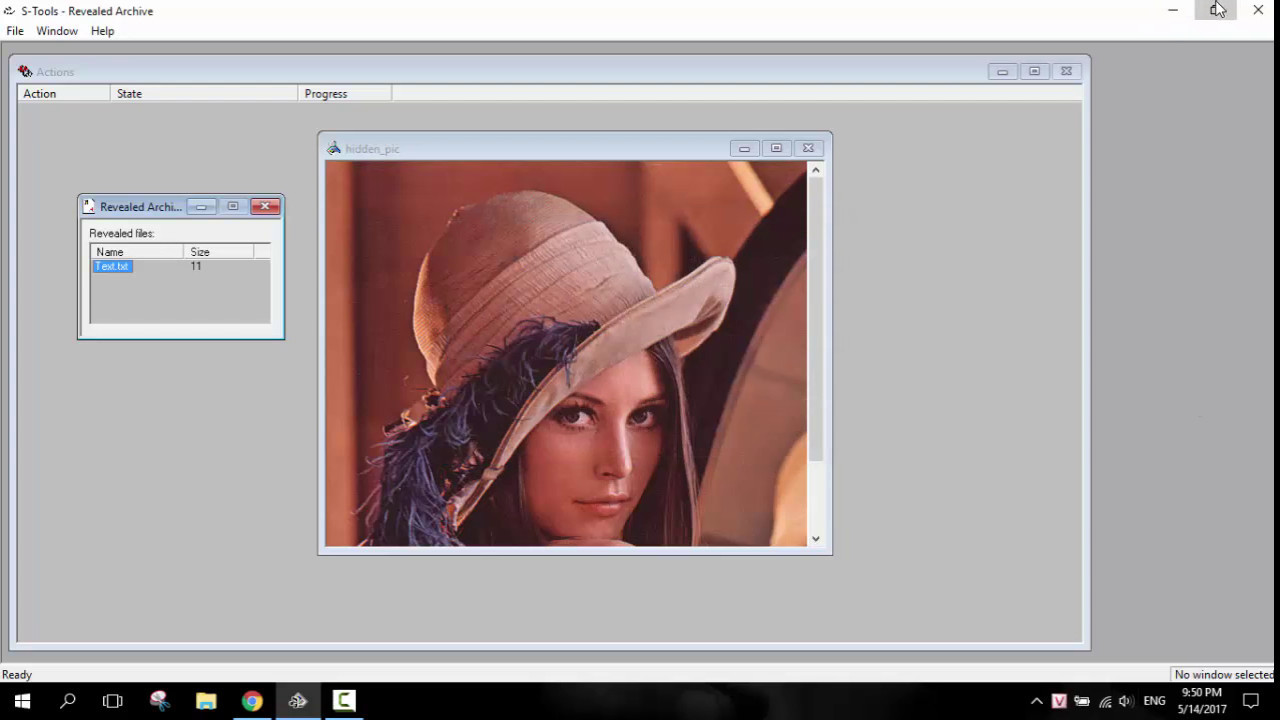1280x720 pixels.
Task: Click the size value 11 of Text.txt
Action: [196, 266]
